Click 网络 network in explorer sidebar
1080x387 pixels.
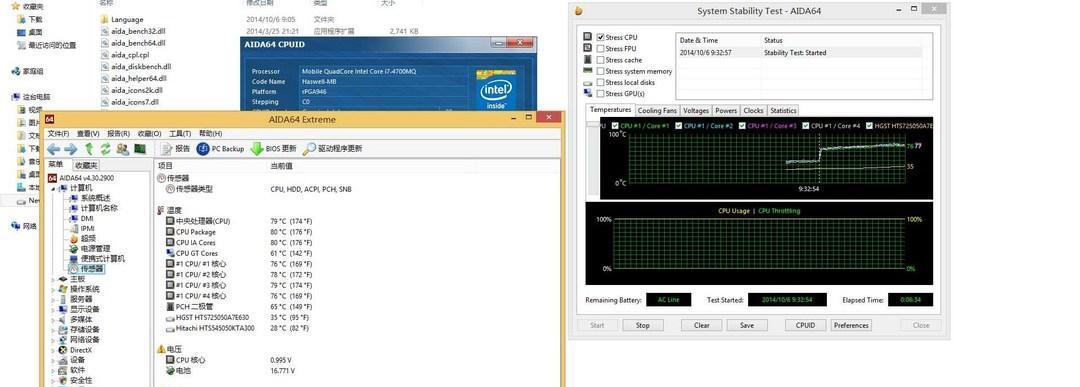point(24,226)
